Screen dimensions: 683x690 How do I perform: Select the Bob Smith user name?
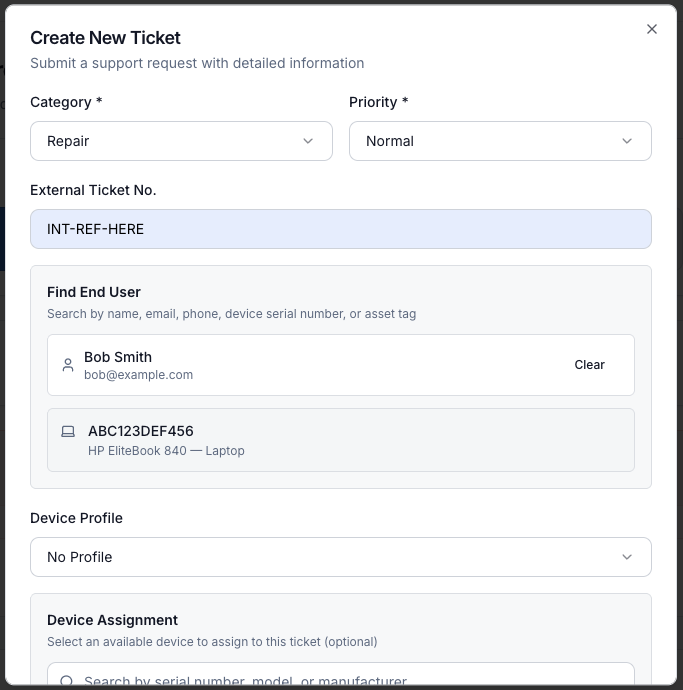click(118, 357)
